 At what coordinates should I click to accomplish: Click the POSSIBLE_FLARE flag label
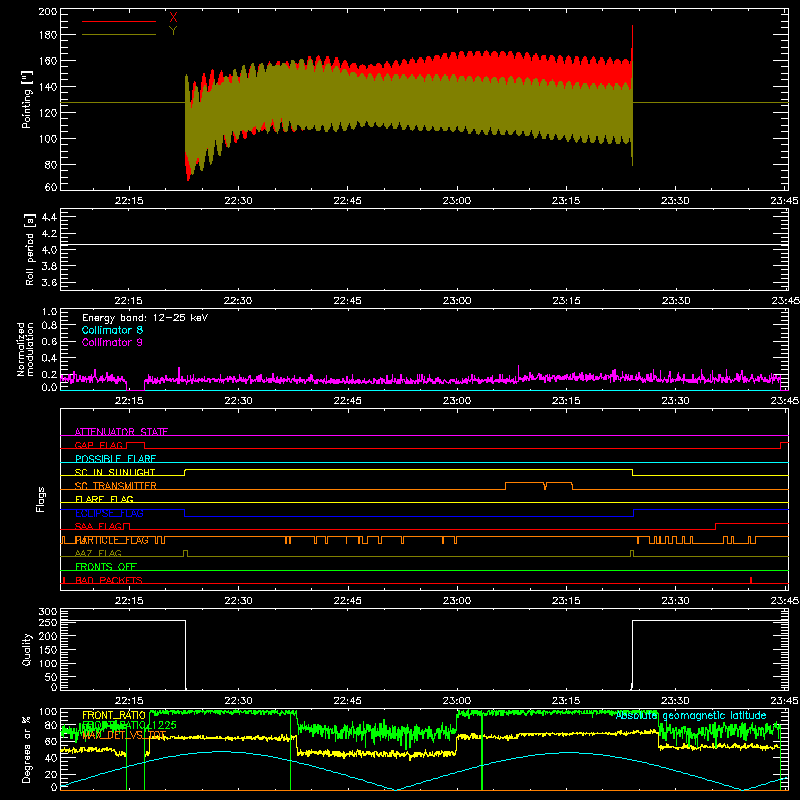pyautogui.click(x=115, y=459)
